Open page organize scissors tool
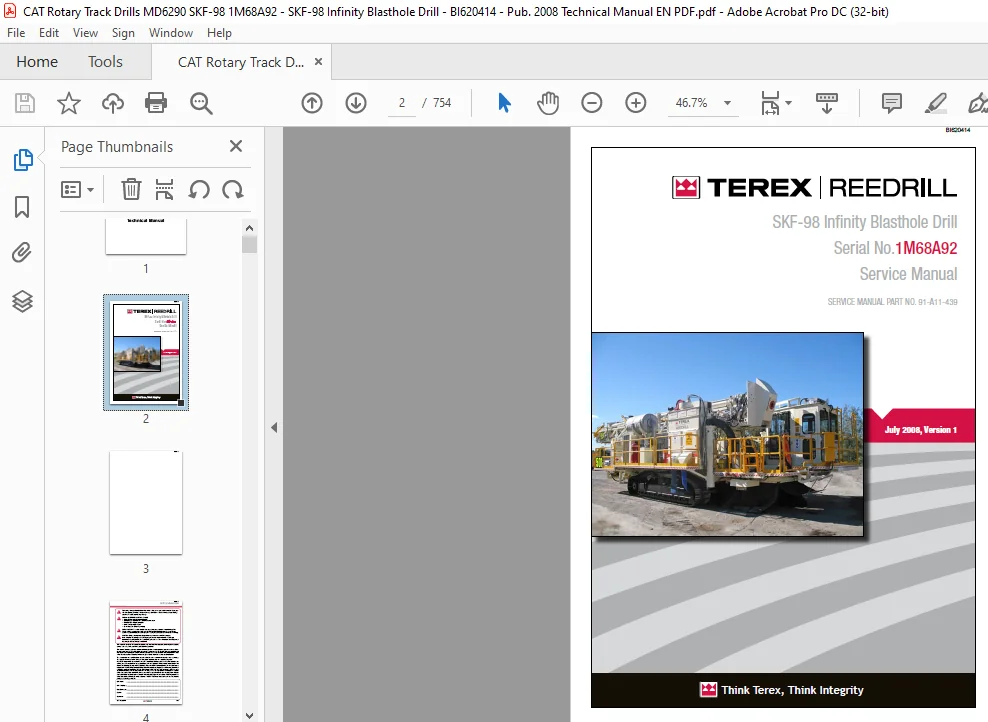 pyautogui.click(x=164, y=189)
